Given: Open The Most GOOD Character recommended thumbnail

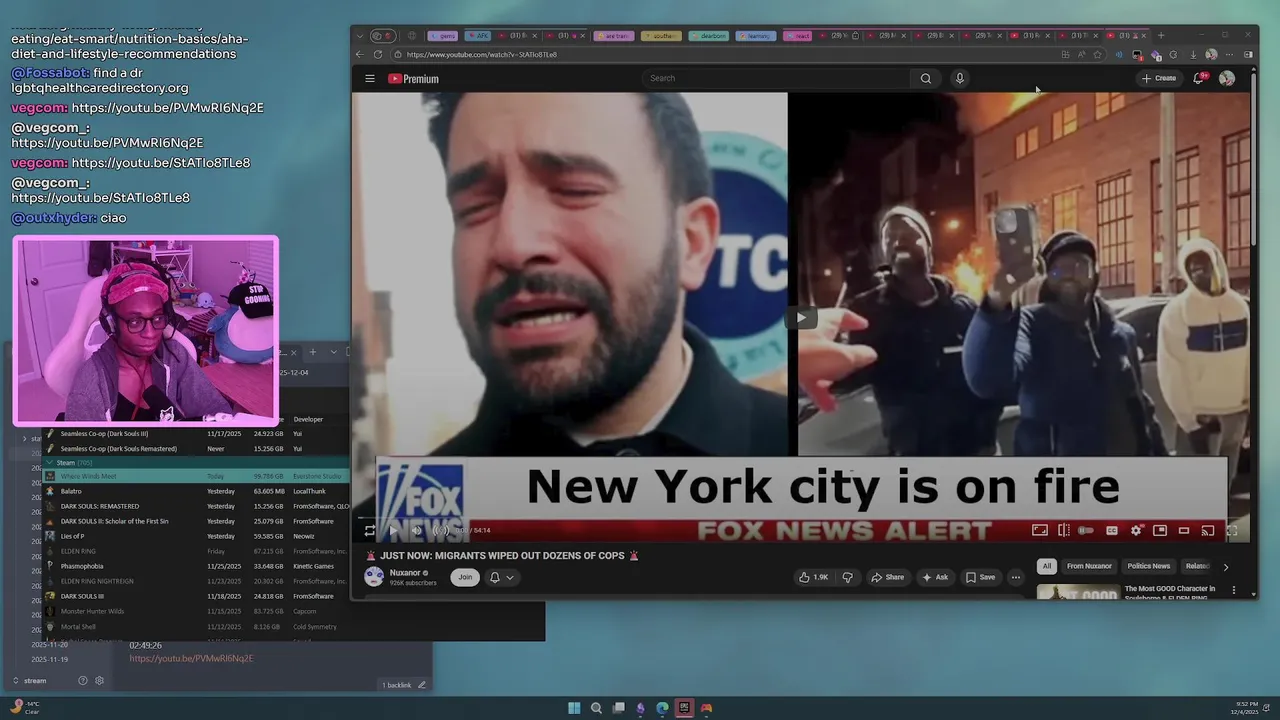Looking at the screenshot, I should [1078, 592].
